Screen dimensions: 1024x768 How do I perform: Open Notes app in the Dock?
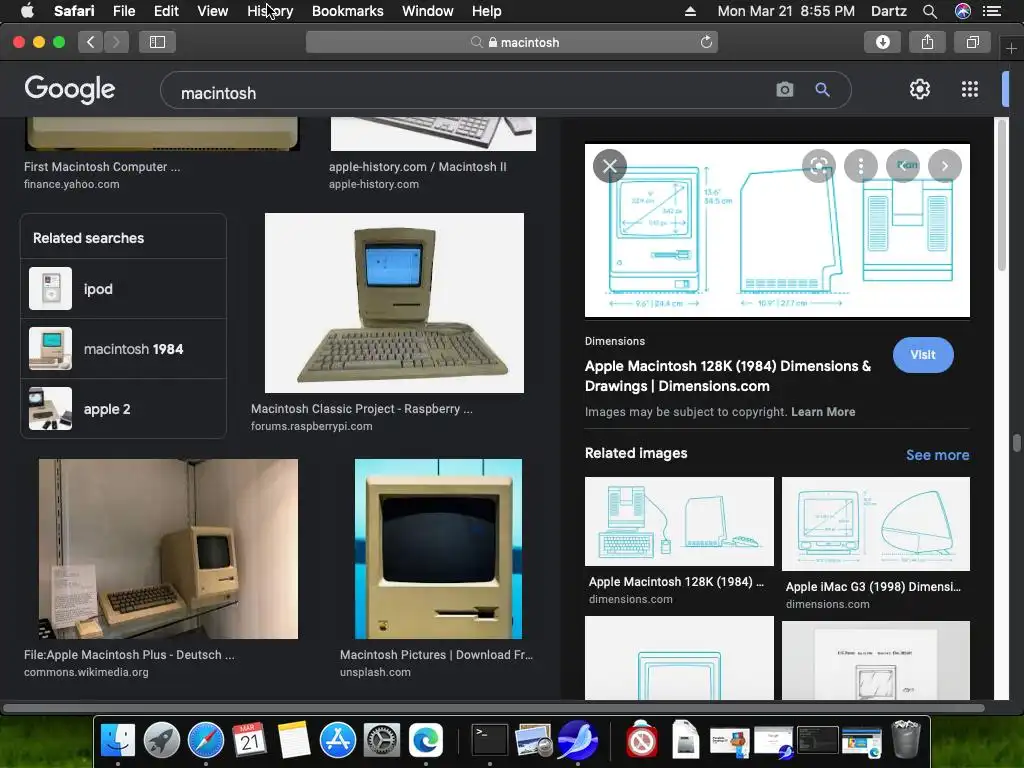pyautogui.click(x=293, y=741)
